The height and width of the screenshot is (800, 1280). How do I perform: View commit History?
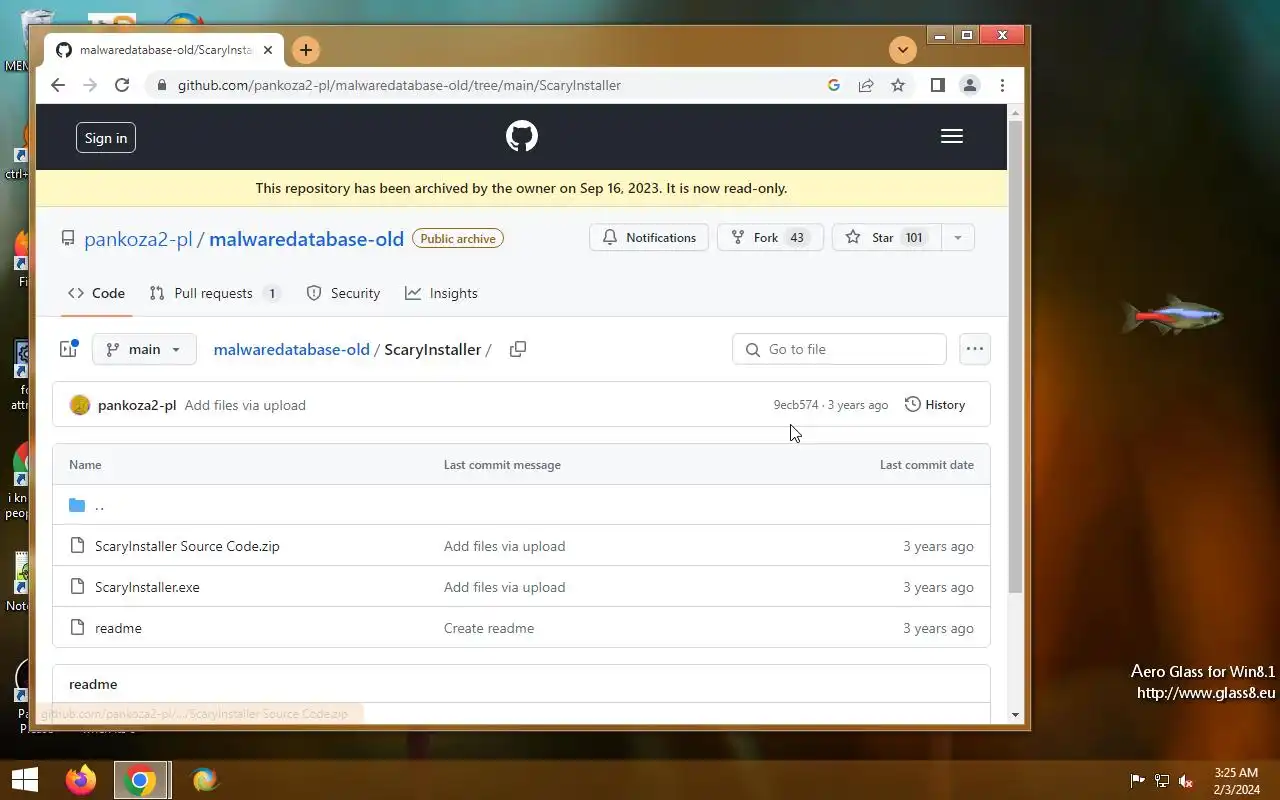[x=935, y=405]
